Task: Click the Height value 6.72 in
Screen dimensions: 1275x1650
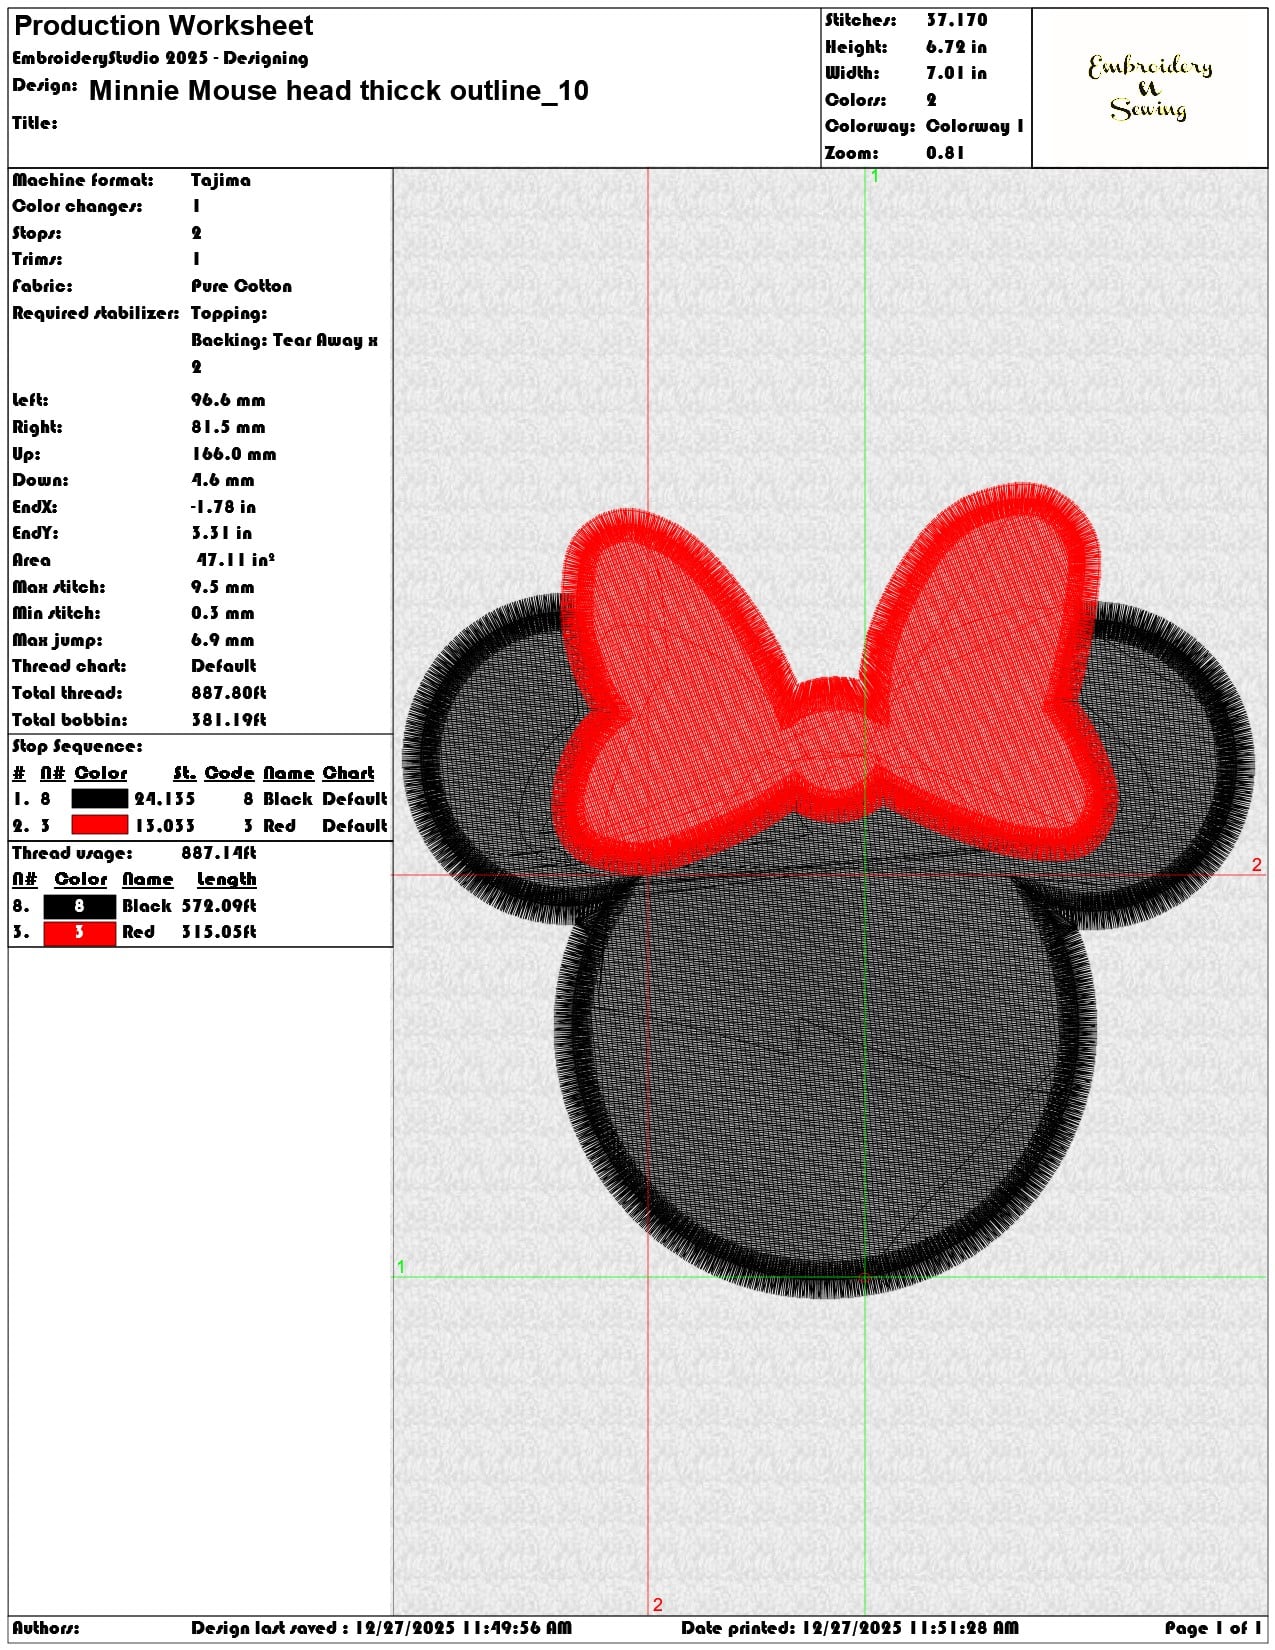Action: [956, 47]
